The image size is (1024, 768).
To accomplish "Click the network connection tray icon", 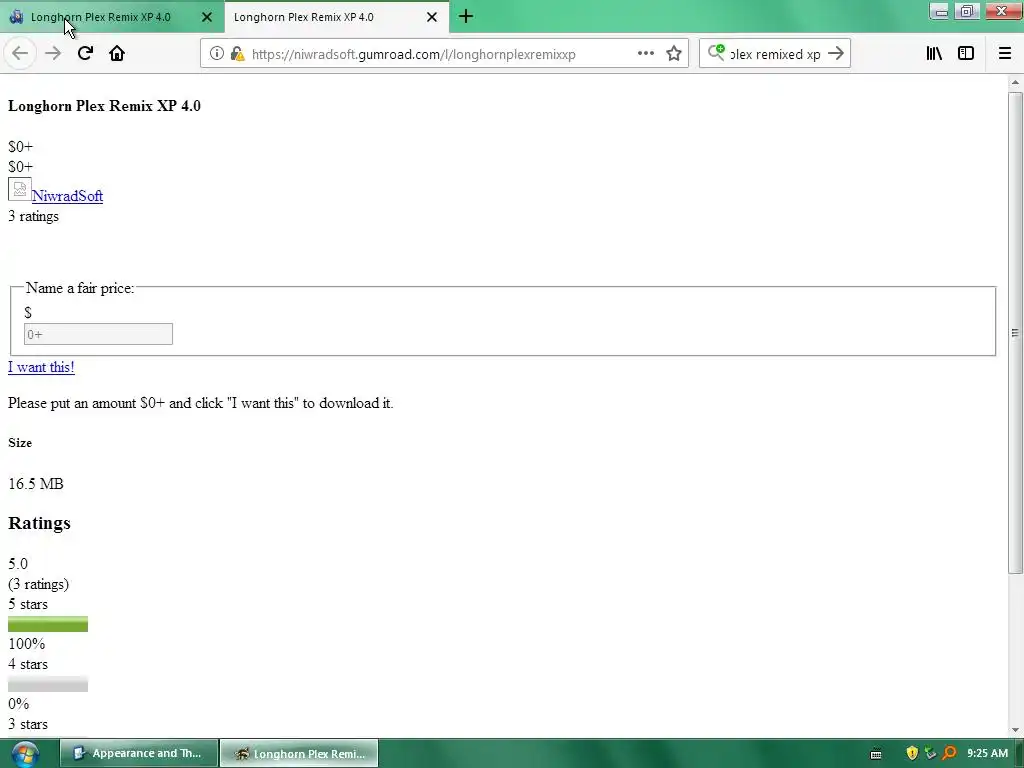I will 931,754.
